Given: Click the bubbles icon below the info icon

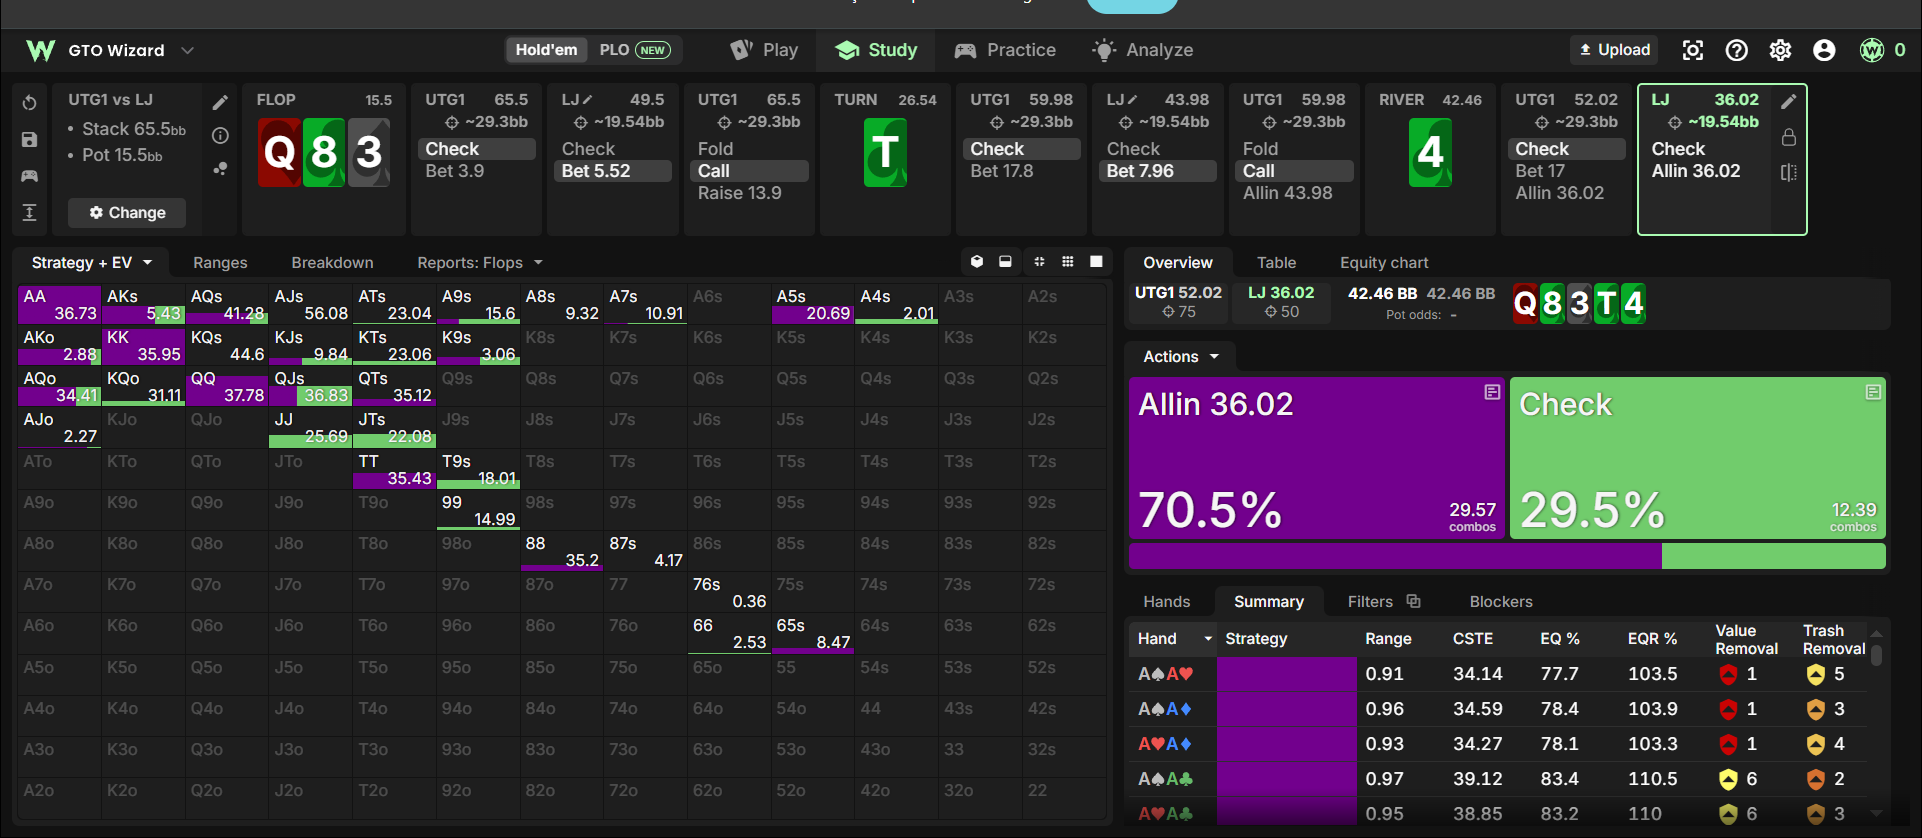Looking at the screenshot, I should [220, 169].
